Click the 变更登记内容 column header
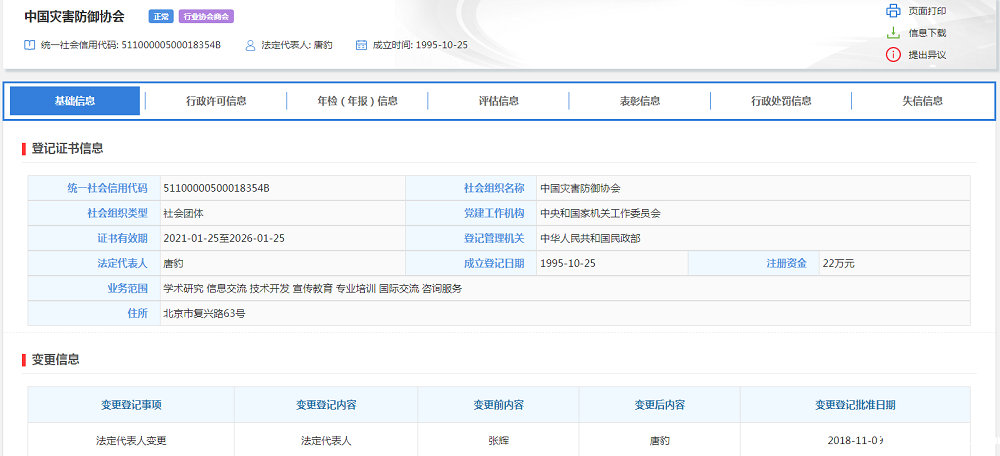Screen dimensions: 1000x456 pos(326,404)
